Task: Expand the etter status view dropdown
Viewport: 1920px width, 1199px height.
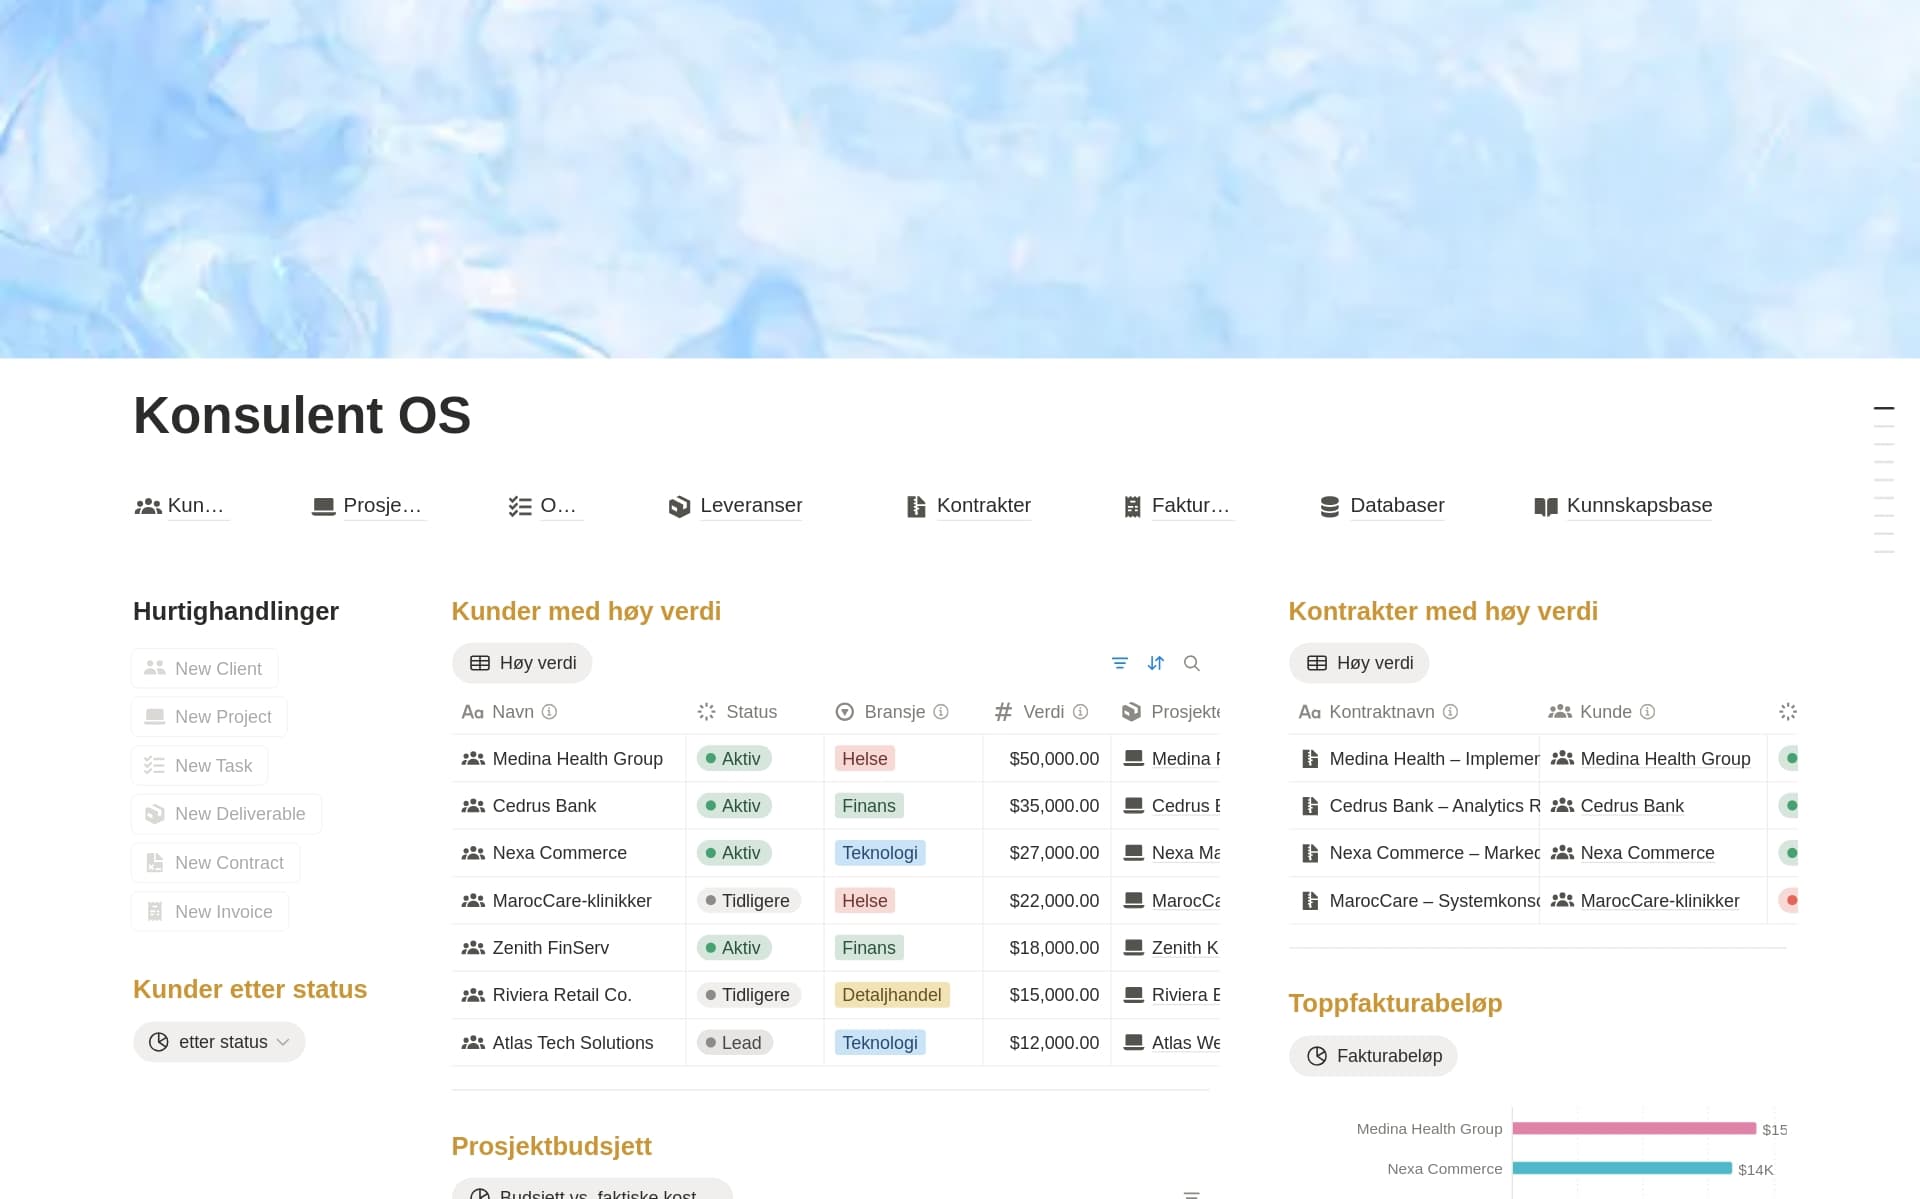Action: (x=219, y=1042)
